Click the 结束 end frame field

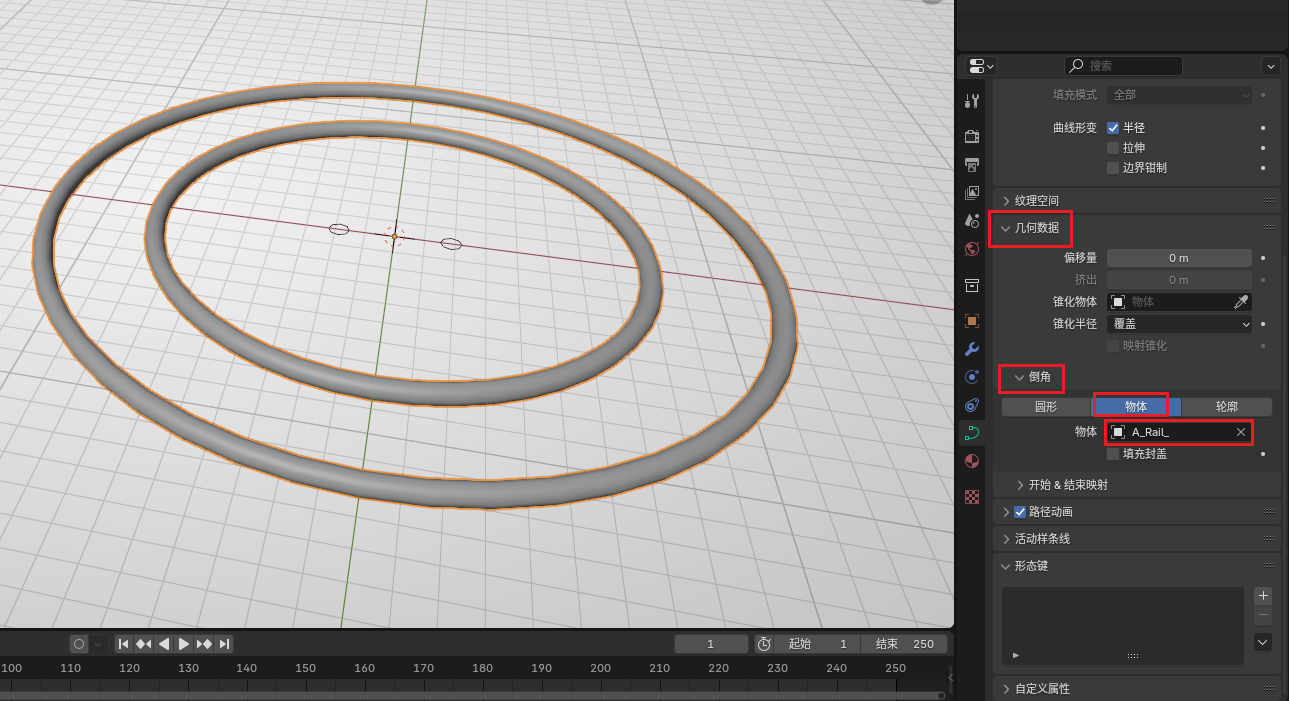click(x=904, y=644)
